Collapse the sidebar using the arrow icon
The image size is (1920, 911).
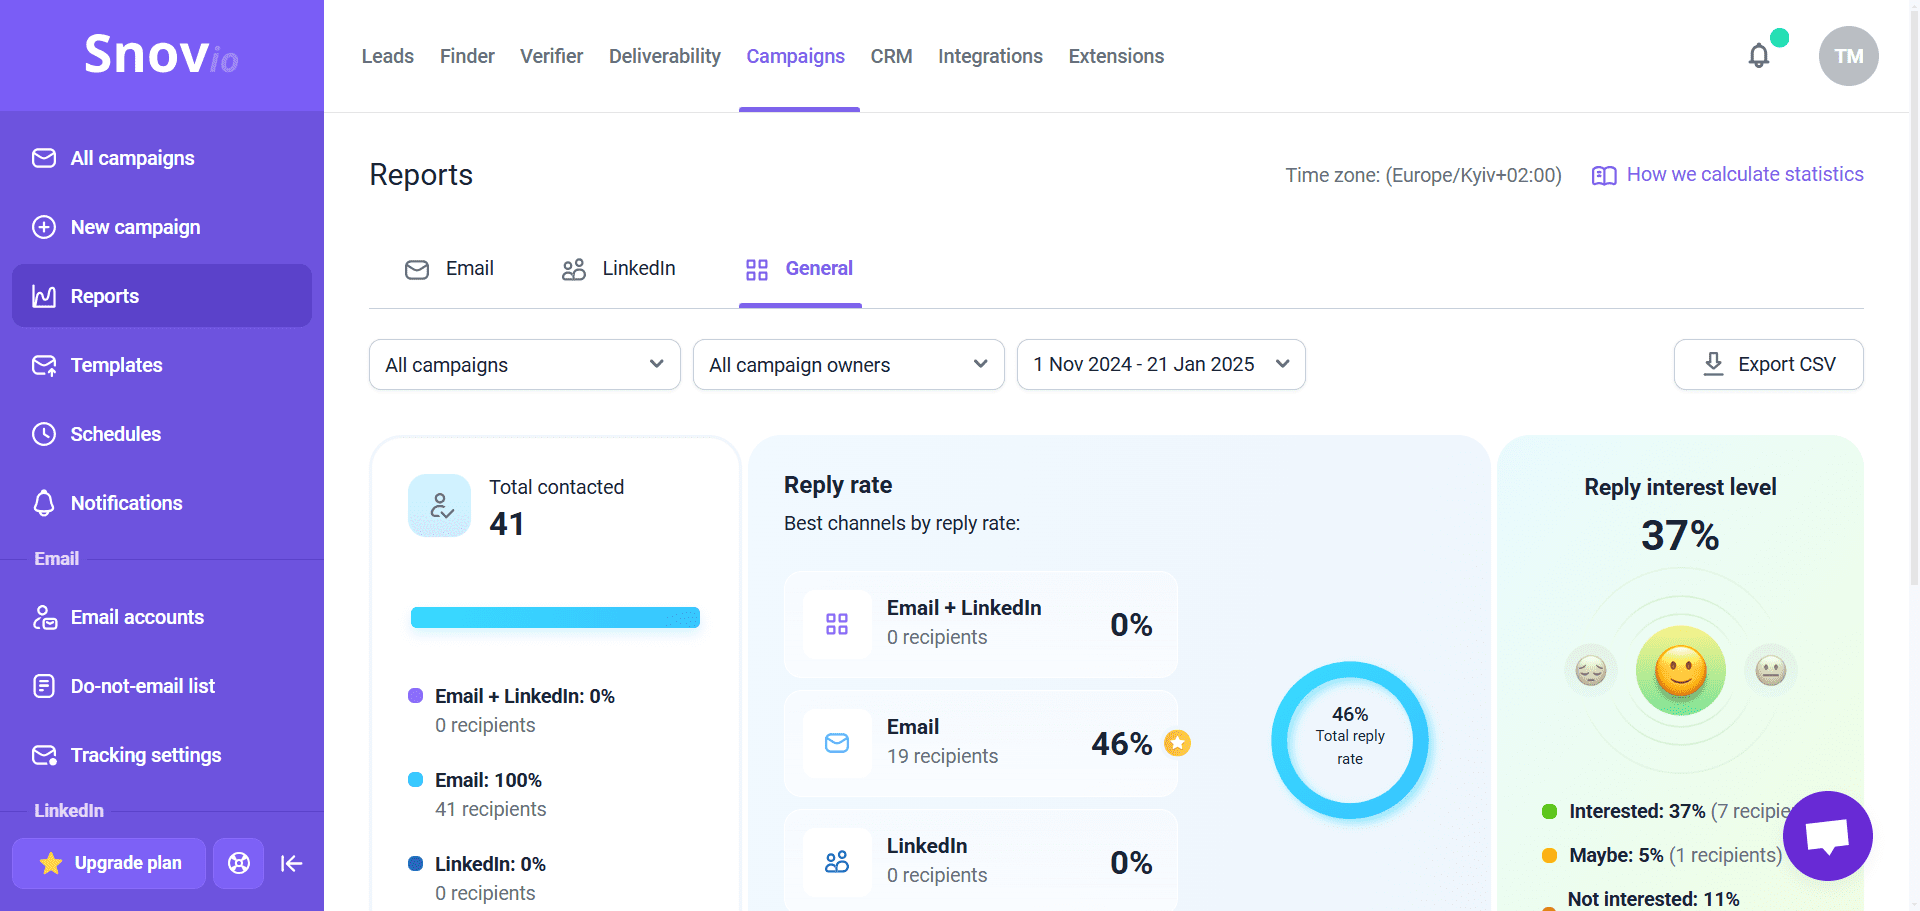[x=291, y=863]
